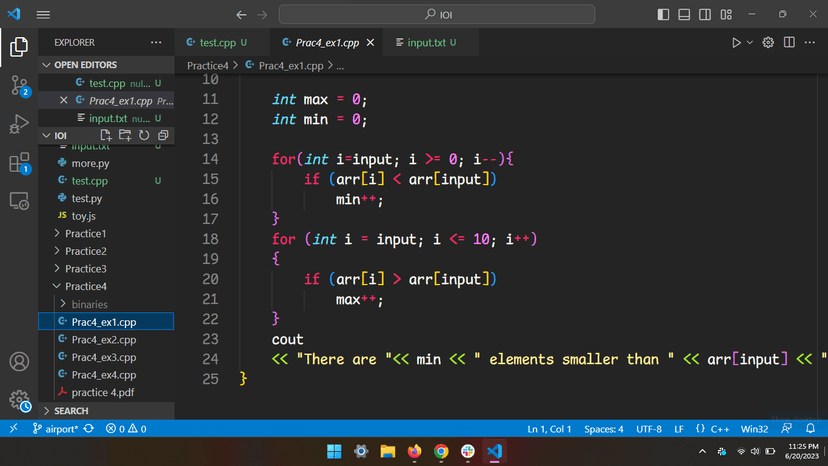Collapse the Open Editors section
The image size is (828, 466).
[46, 65]
